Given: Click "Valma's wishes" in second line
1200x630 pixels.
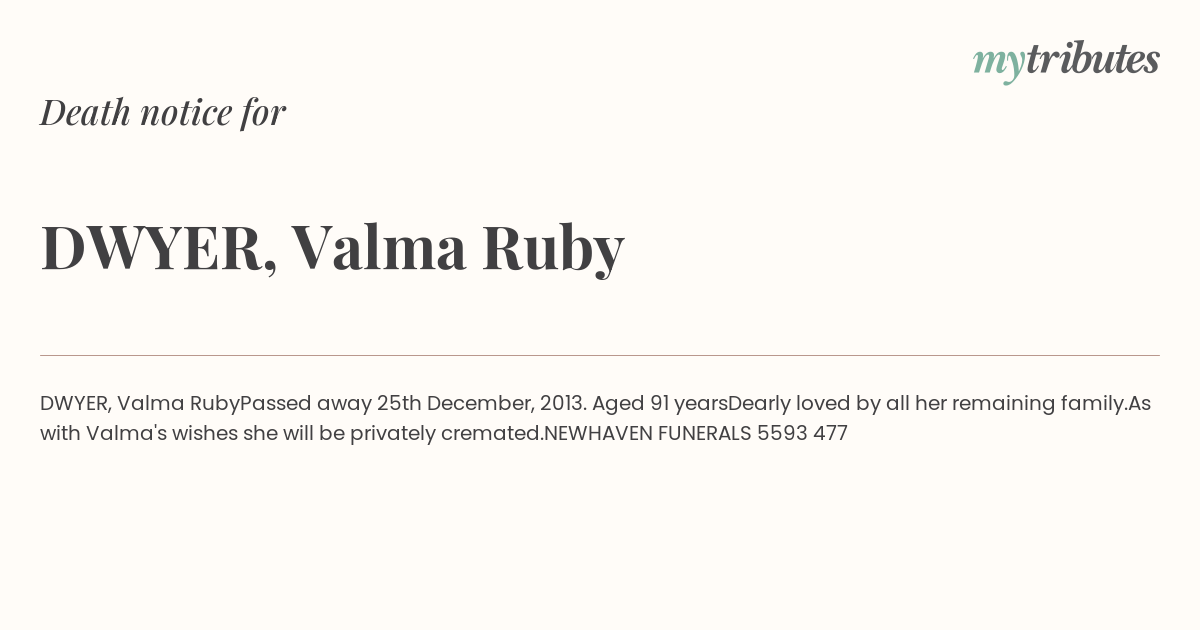Looking at the screenshot, I should pos(161,434).
